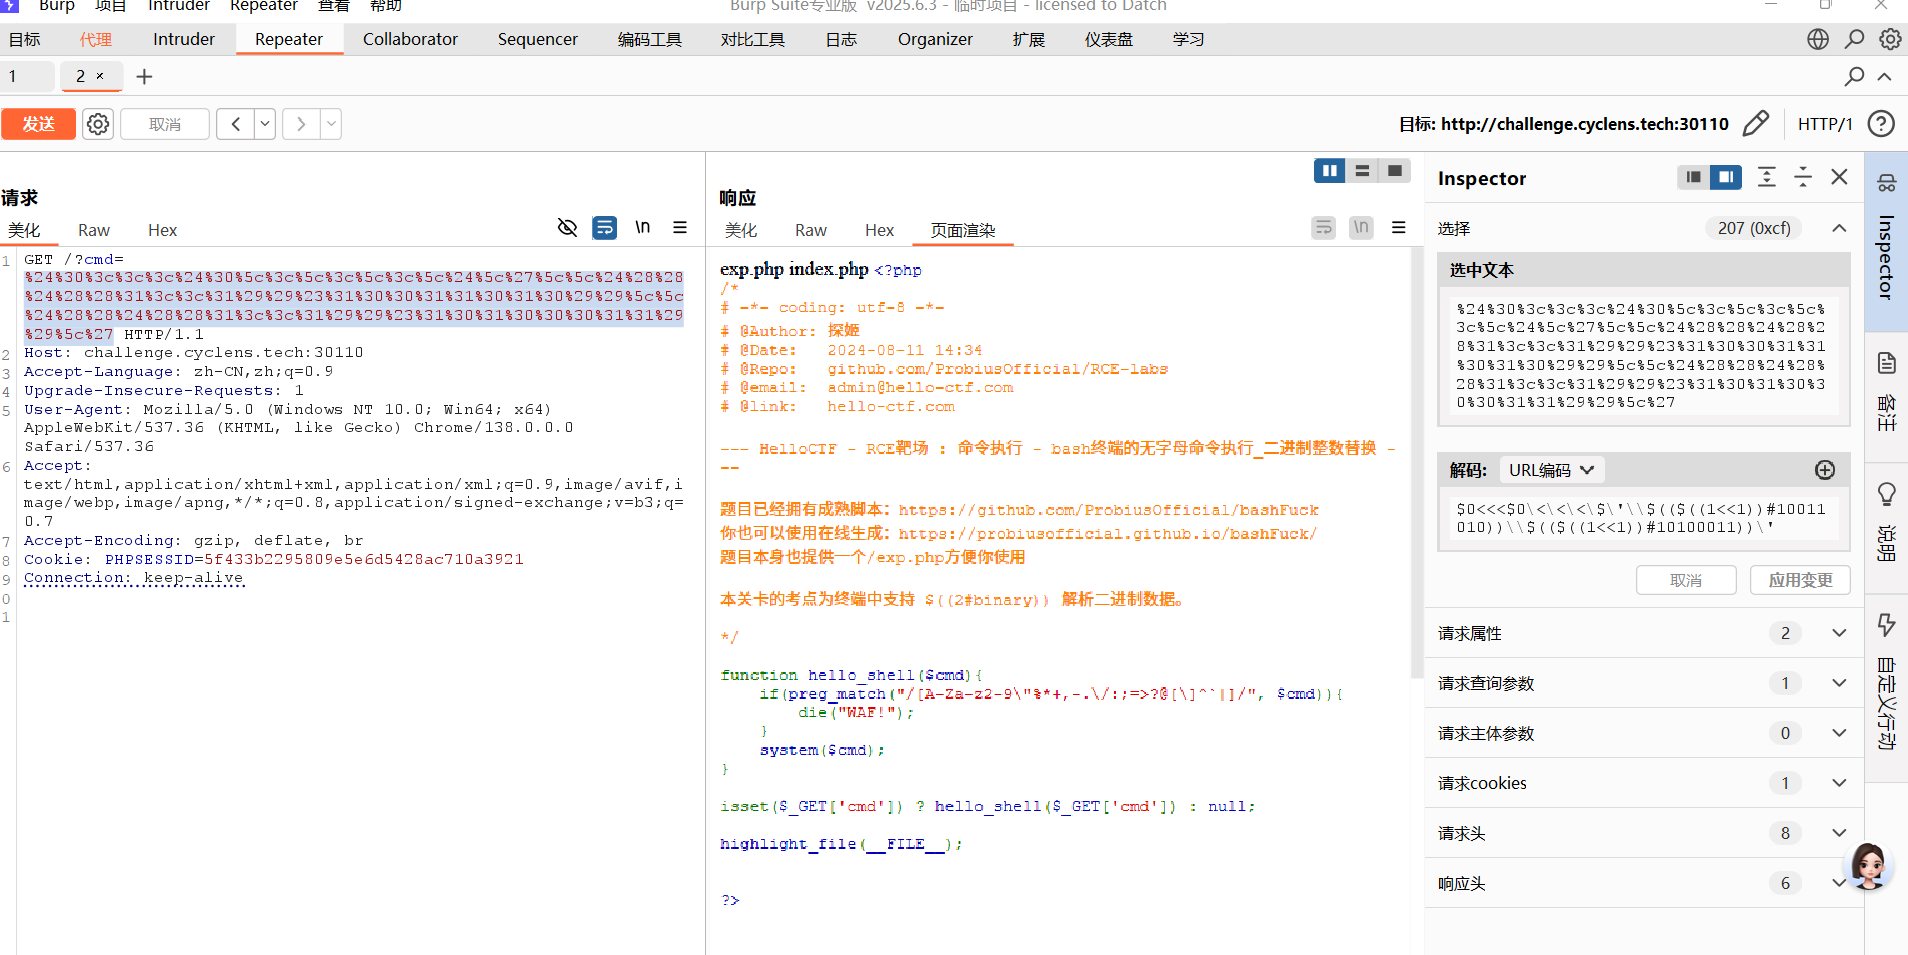Open the Sequencer tab
The height and width of the screenshot is (955, 1908).
click(538, 39)
